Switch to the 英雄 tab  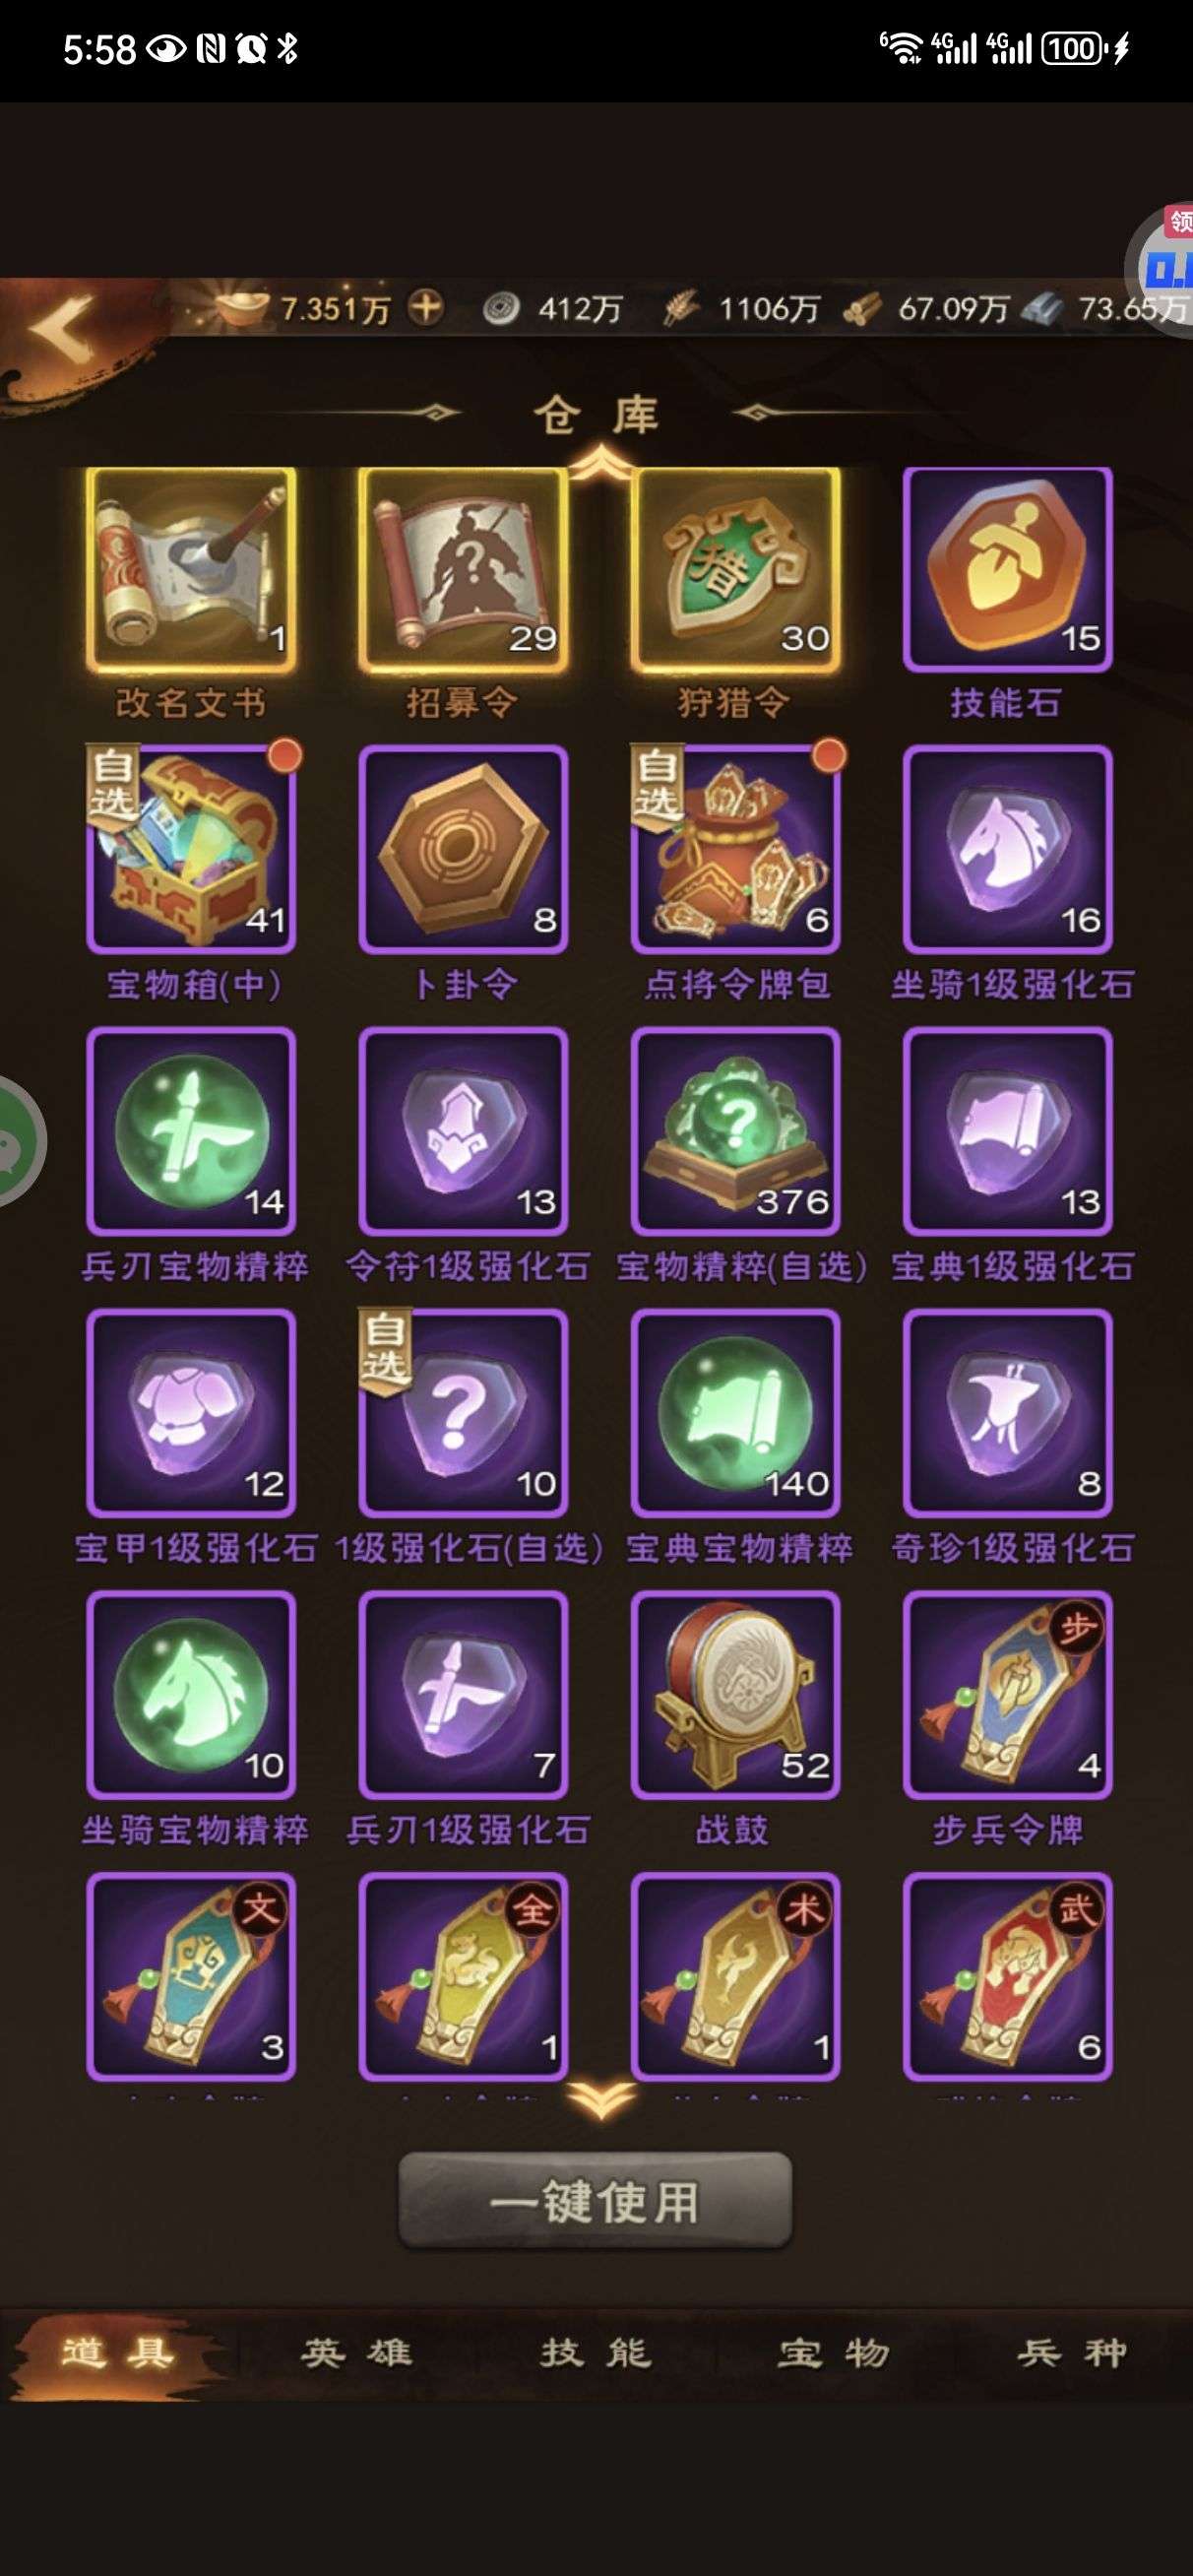357,2353
